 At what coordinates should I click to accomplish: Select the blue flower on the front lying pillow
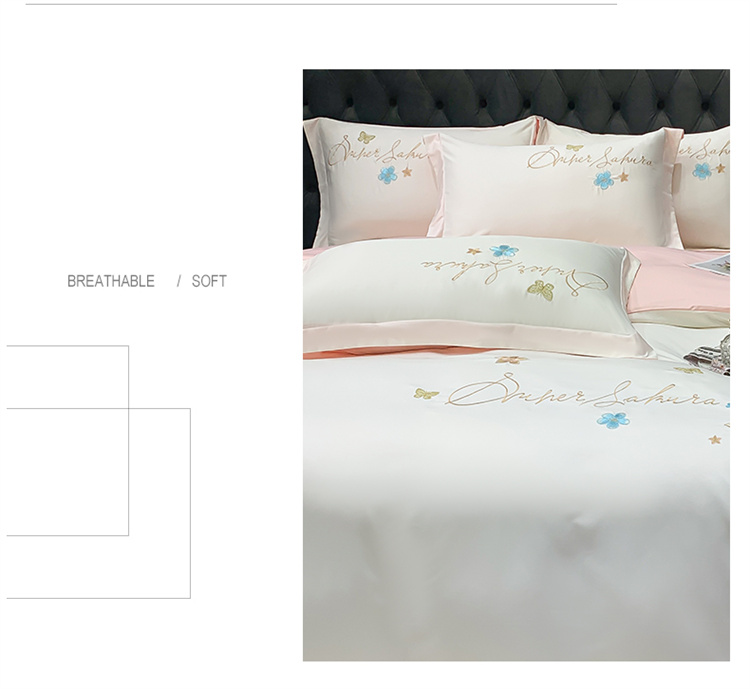(504, 251)
